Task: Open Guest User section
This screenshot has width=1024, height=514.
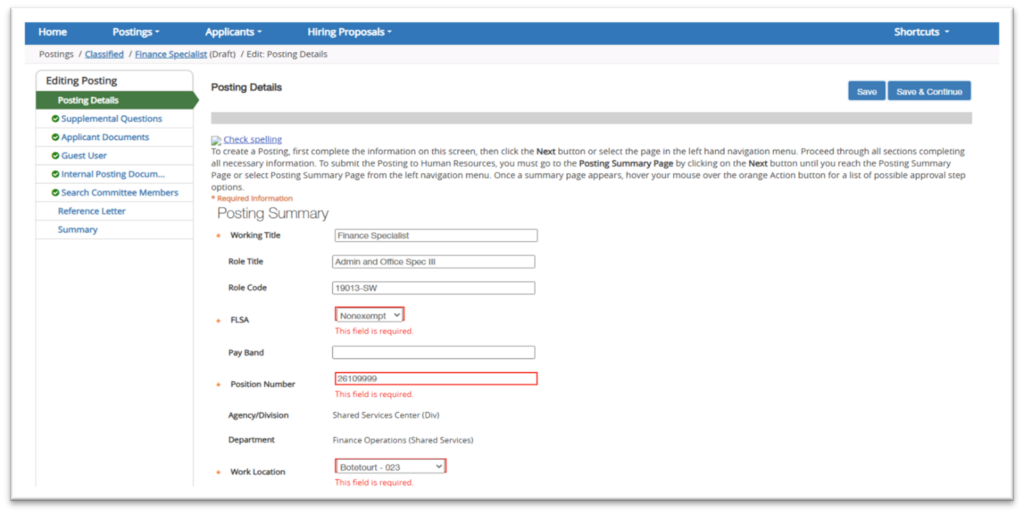Action: coord(84,155)
